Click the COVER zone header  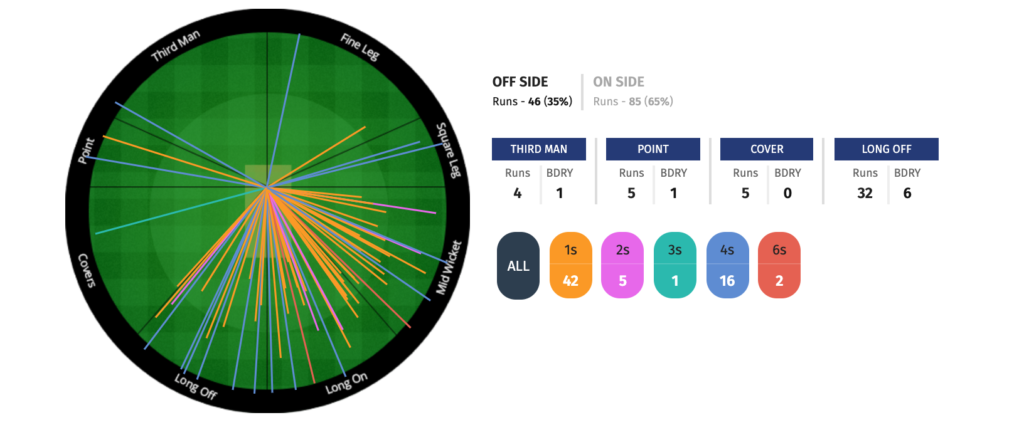tap(767, 149)
